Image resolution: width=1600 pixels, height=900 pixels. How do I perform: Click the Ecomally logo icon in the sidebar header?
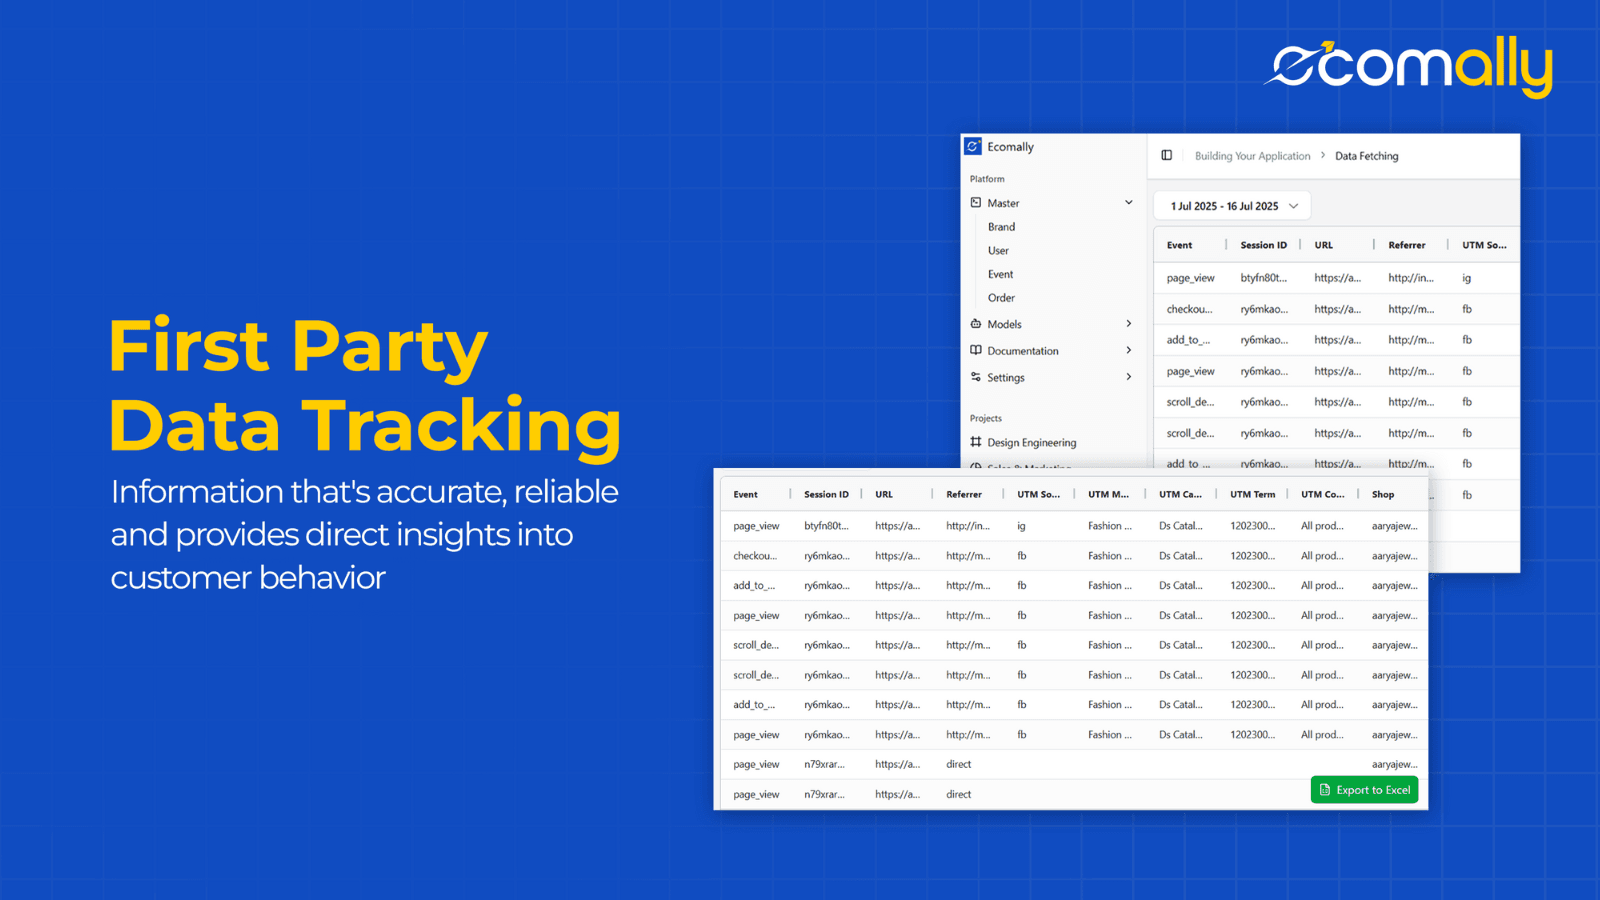coord(972,146)
